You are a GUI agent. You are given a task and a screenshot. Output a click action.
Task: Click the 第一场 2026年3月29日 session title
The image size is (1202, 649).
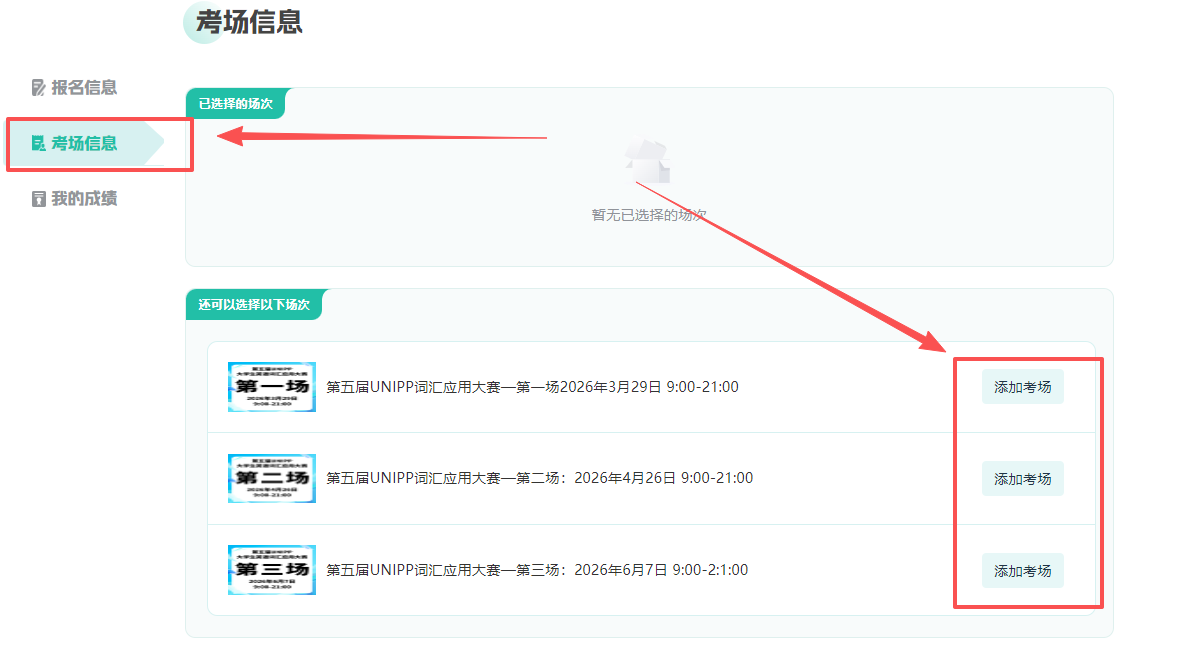point(532,387)
